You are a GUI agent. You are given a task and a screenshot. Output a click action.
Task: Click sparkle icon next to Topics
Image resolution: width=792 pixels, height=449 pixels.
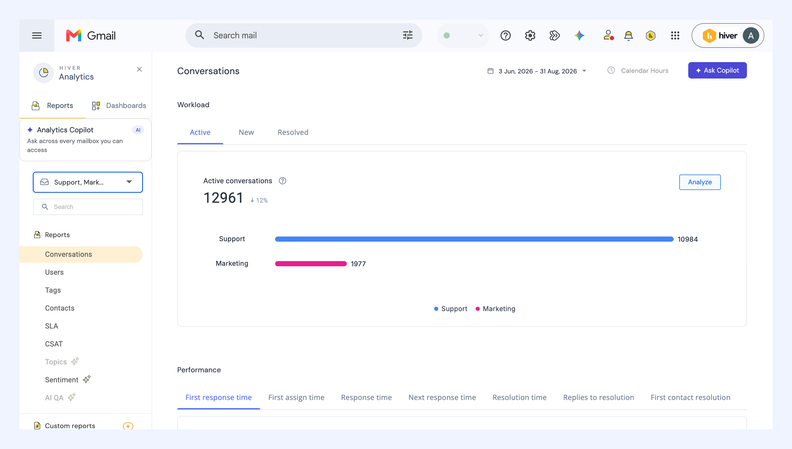click(75, 361)
